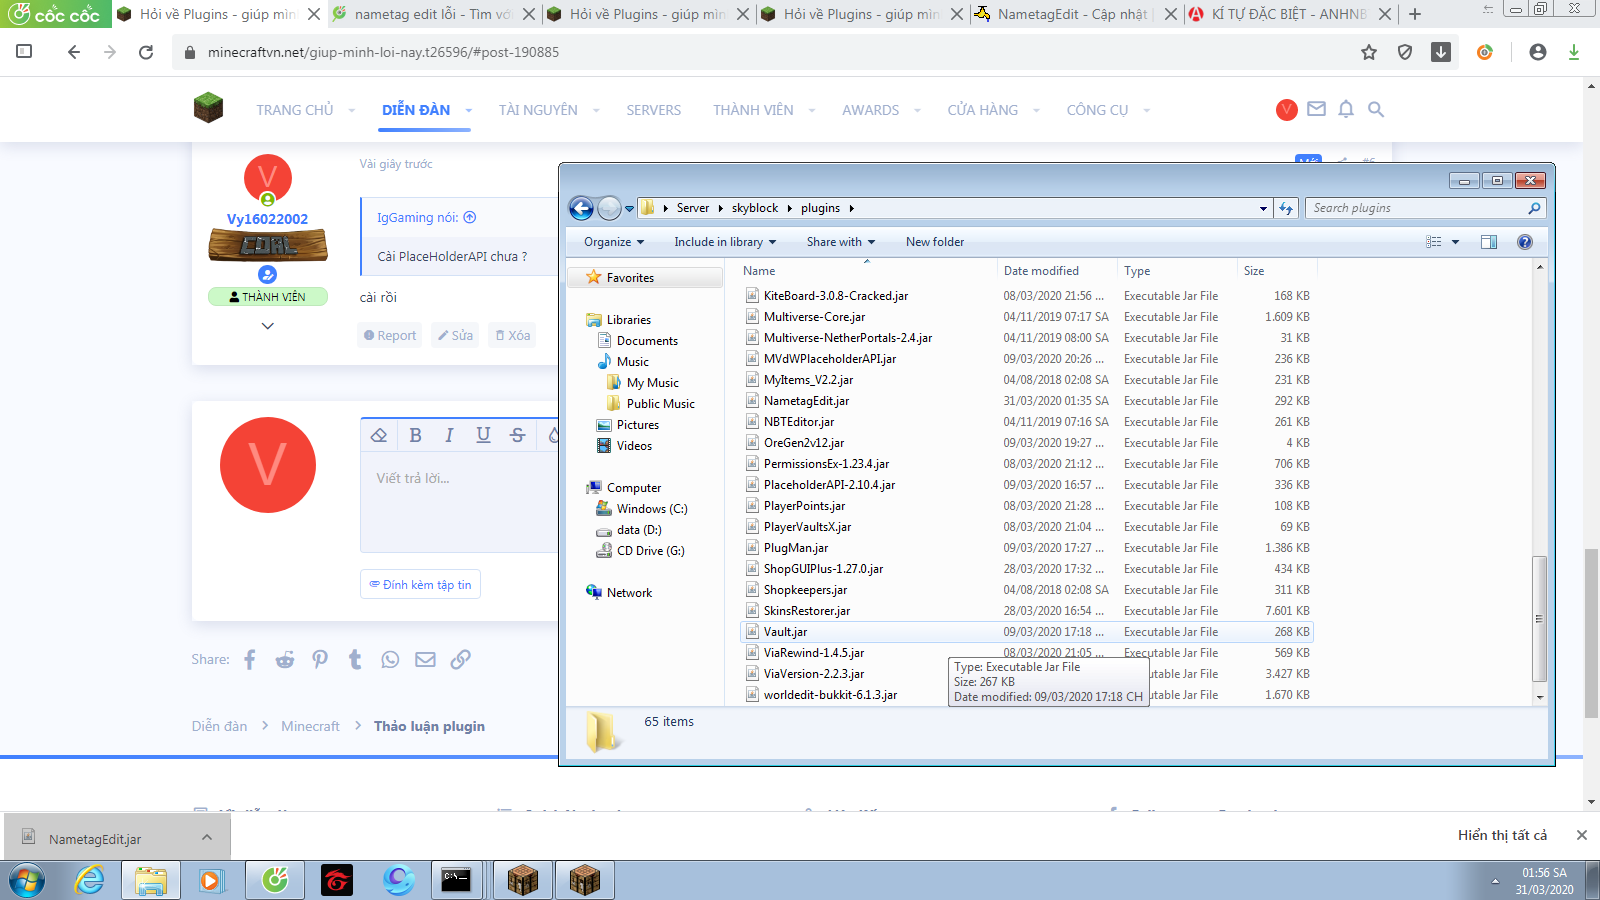Open the SERVERS nav item
Viewport: 1600px width, 900px height.
(654, 110)
